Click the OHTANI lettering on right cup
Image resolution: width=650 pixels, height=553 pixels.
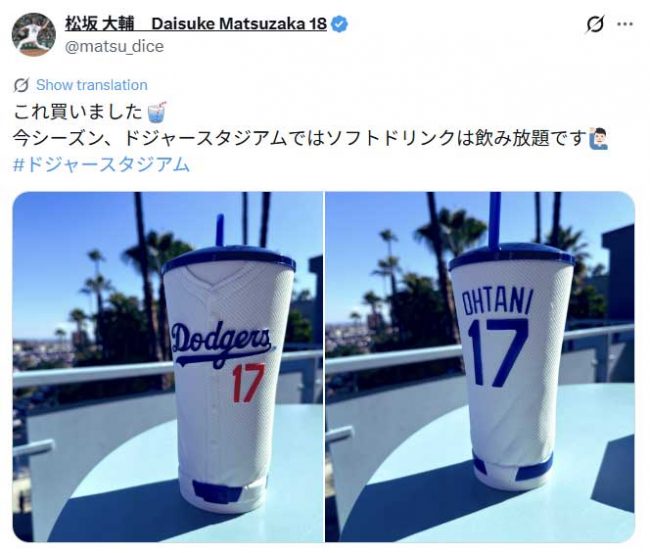(497, 301)
